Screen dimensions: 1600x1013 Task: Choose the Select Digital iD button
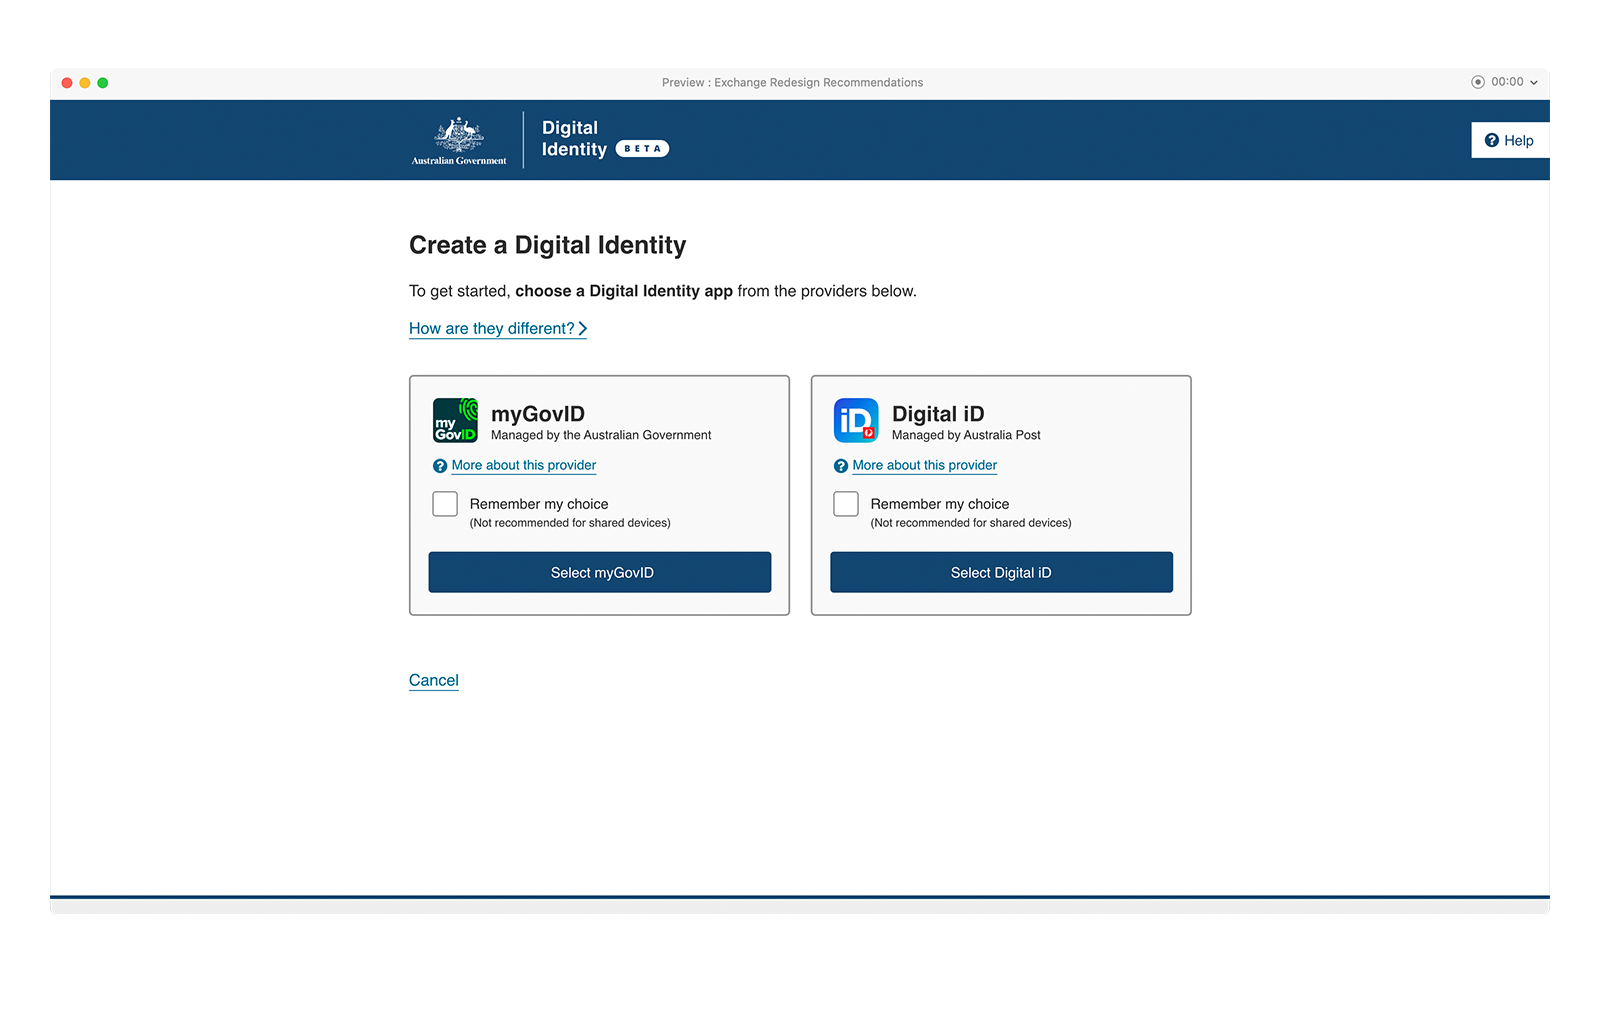(x=1001, y=572)
